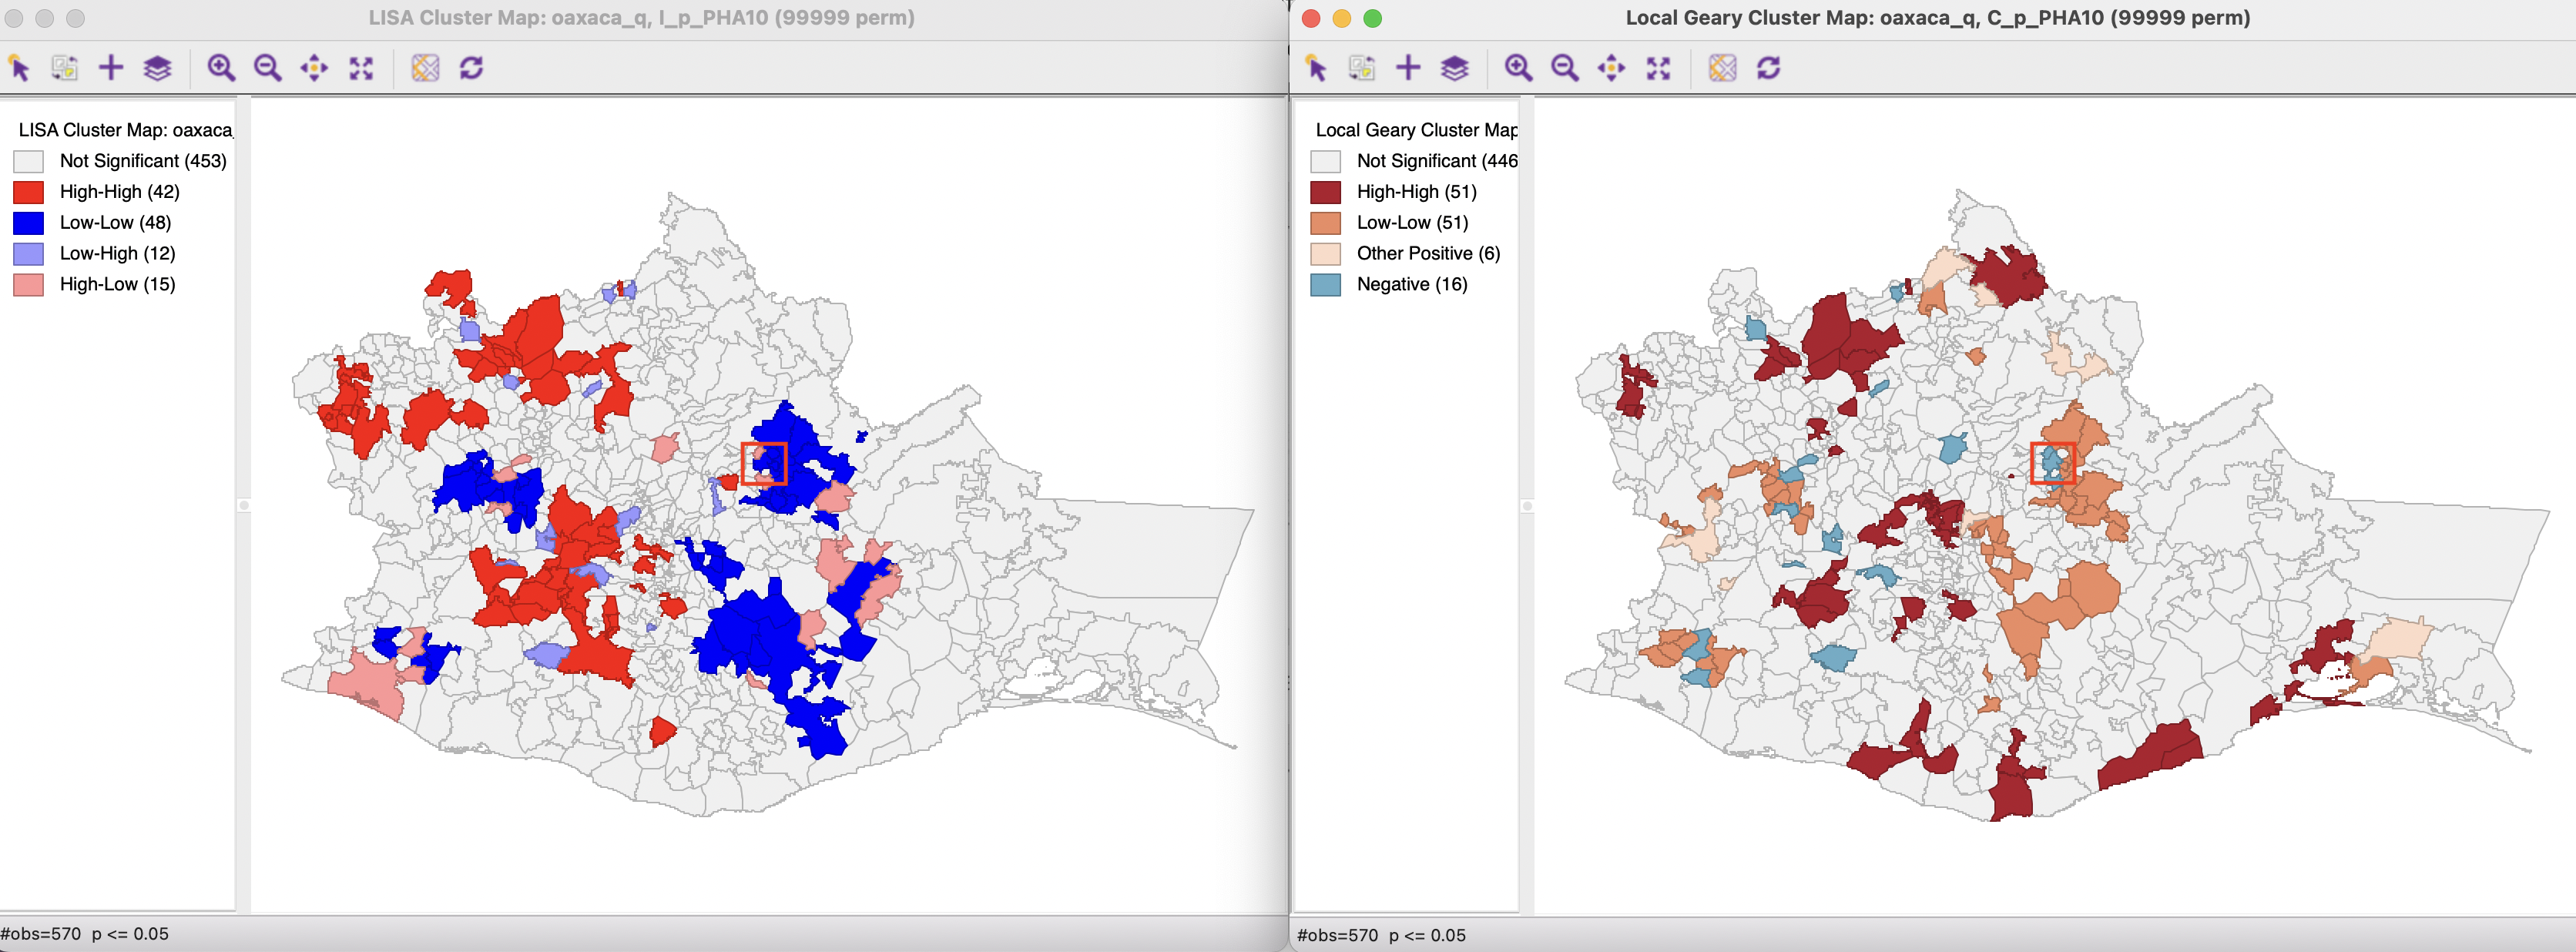Select the arrow pointer tool in LISA window
The image size is (2576, 952).
(19, 68)
